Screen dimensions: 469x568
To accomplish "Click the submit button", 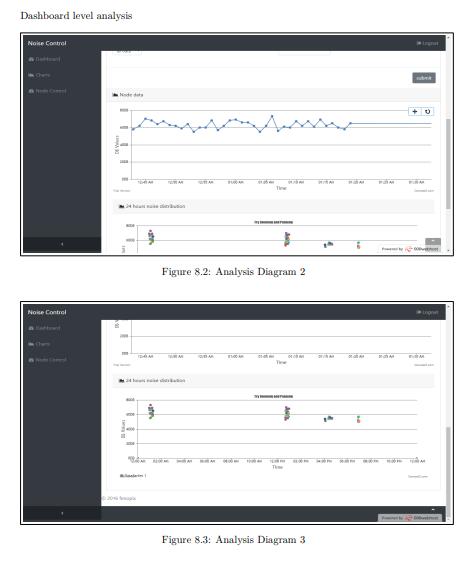I will point(424,78).
